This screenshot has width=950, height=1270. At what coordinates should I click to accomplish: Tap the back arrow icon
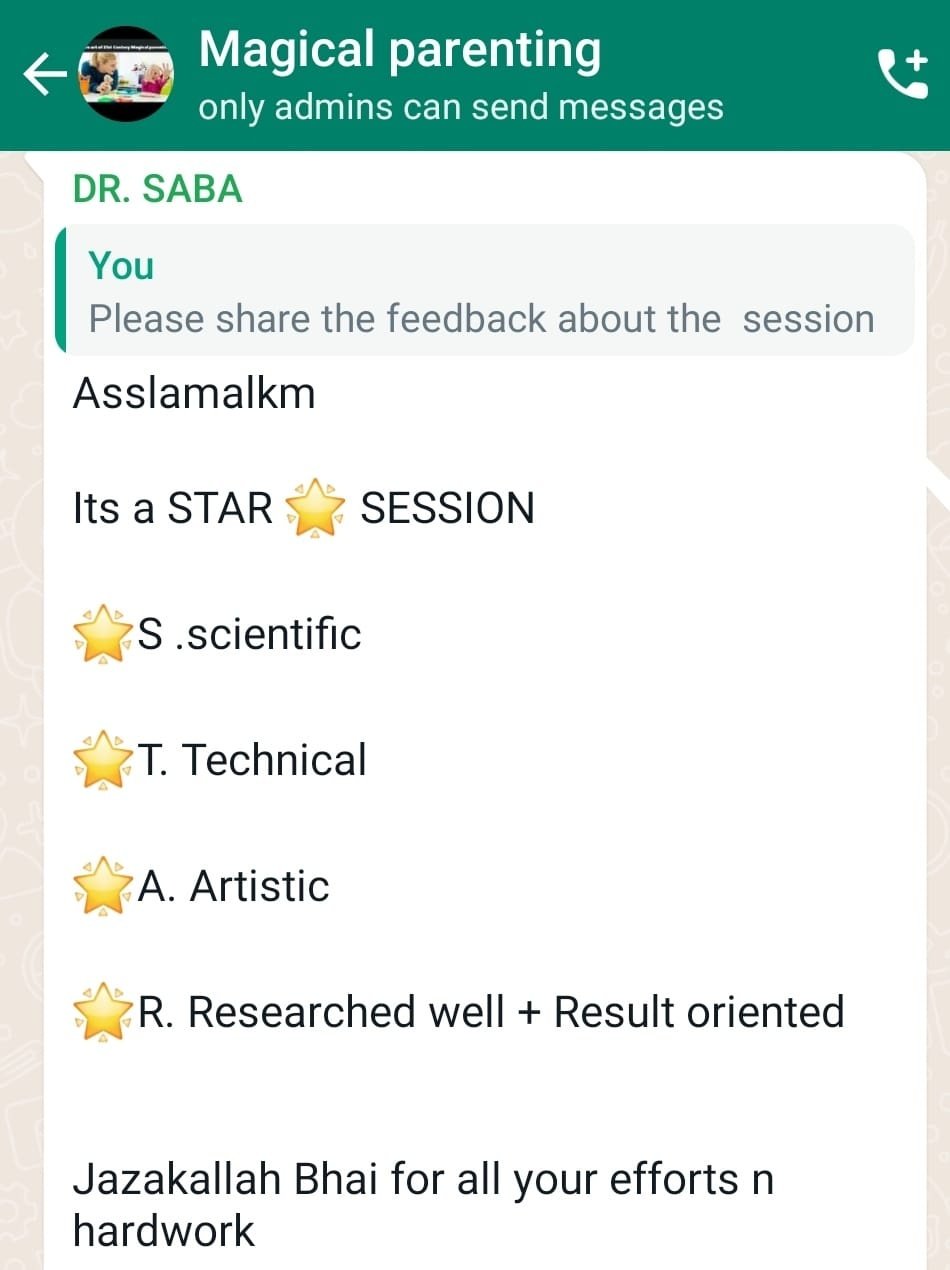pos(44,75)
